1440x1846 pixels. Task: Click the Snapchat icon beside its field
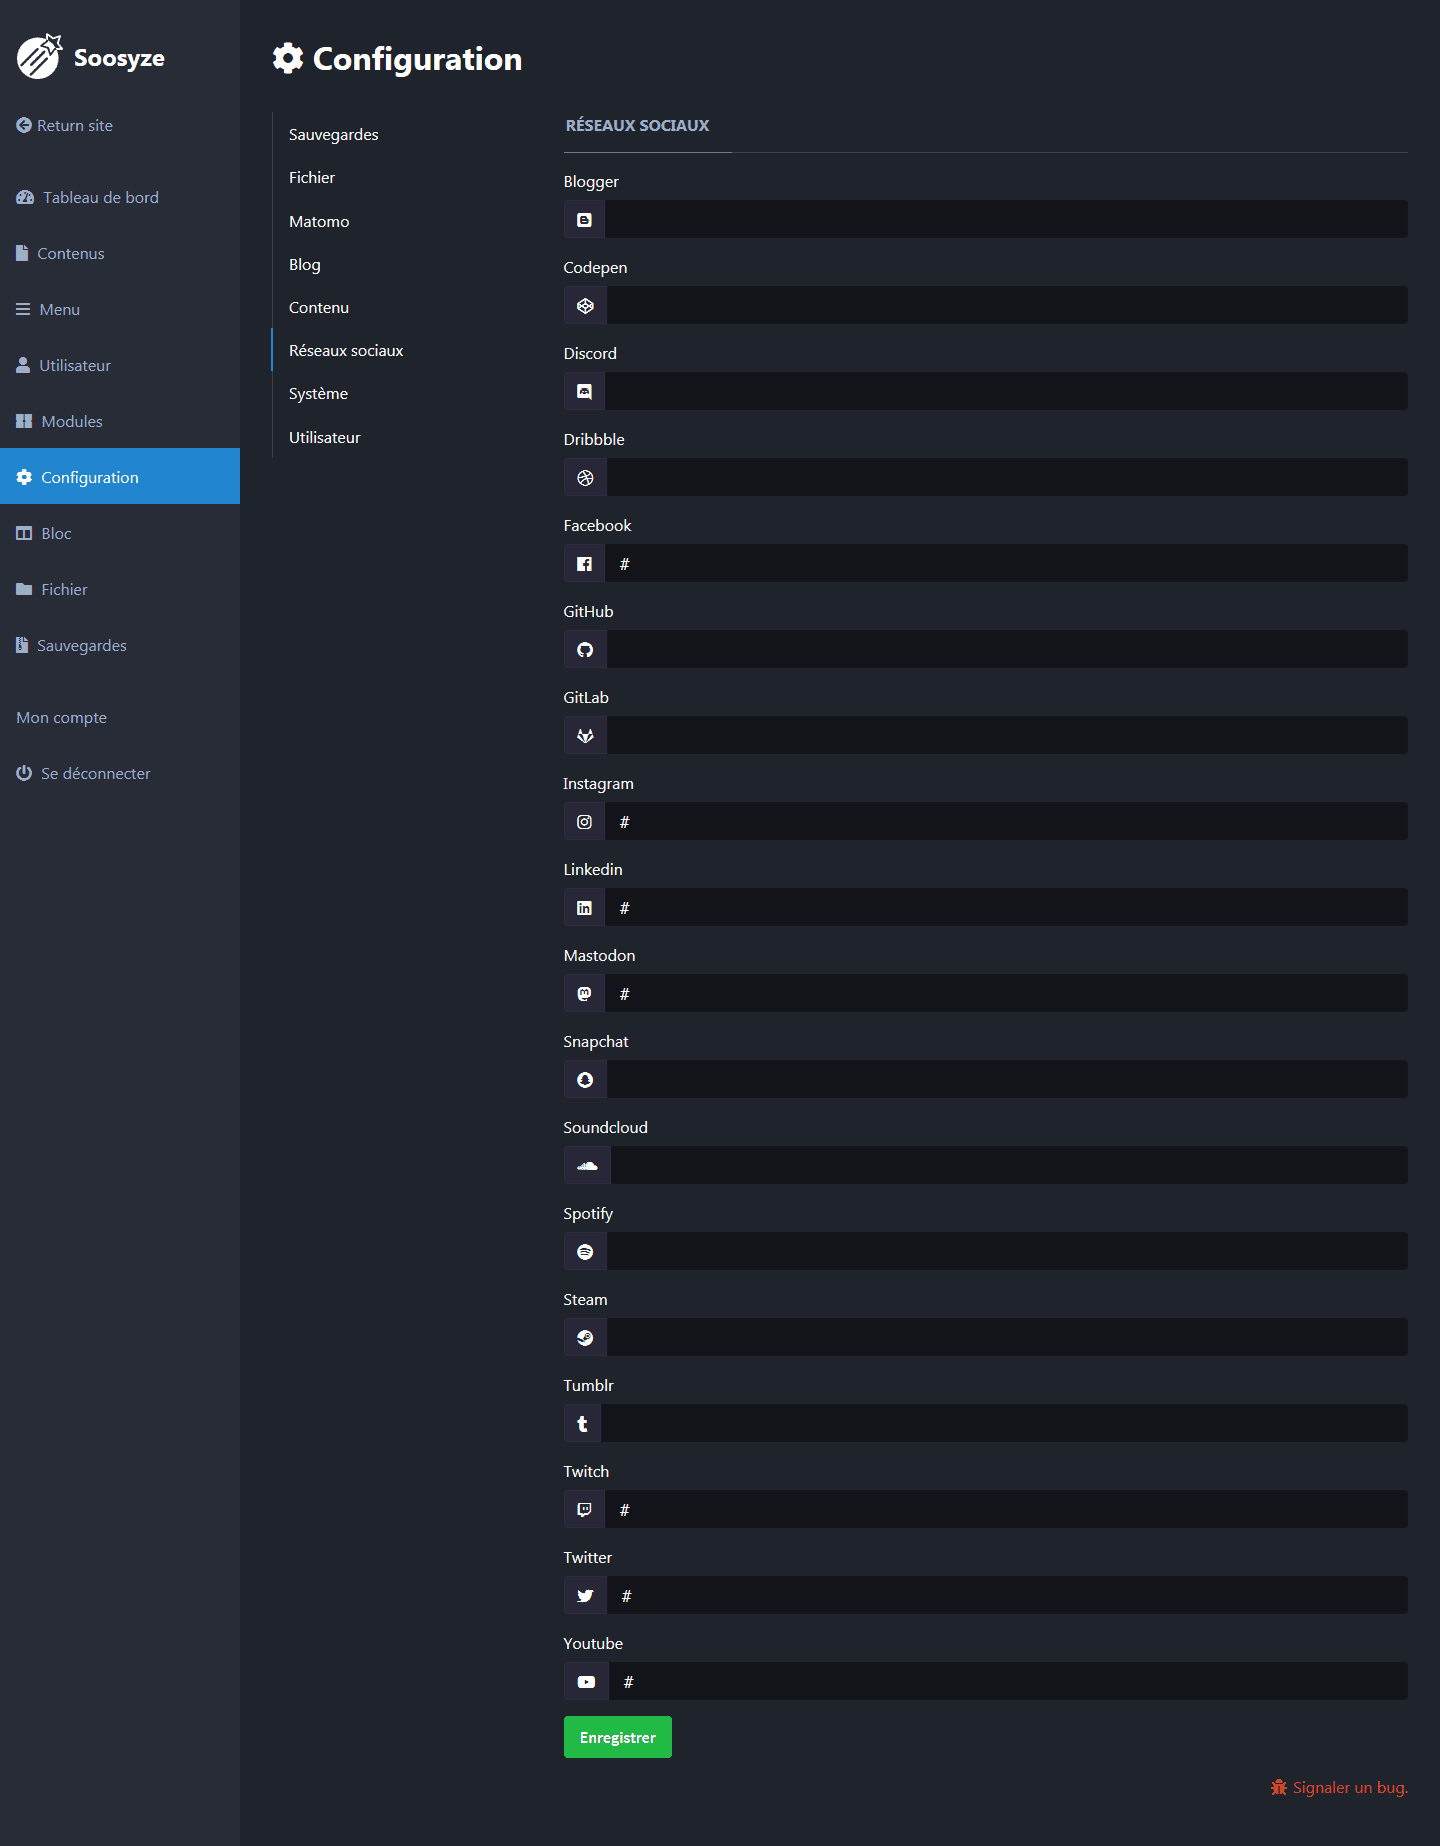pyautogui.click(x=585, y=1080)
